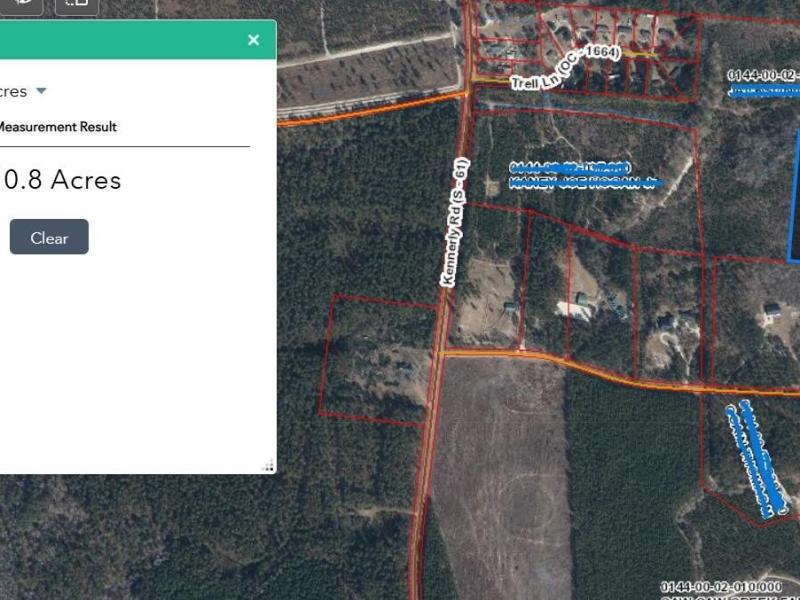
Task: Click parcel label 0144-00-02-010.000
Action: tap(720, 587)
